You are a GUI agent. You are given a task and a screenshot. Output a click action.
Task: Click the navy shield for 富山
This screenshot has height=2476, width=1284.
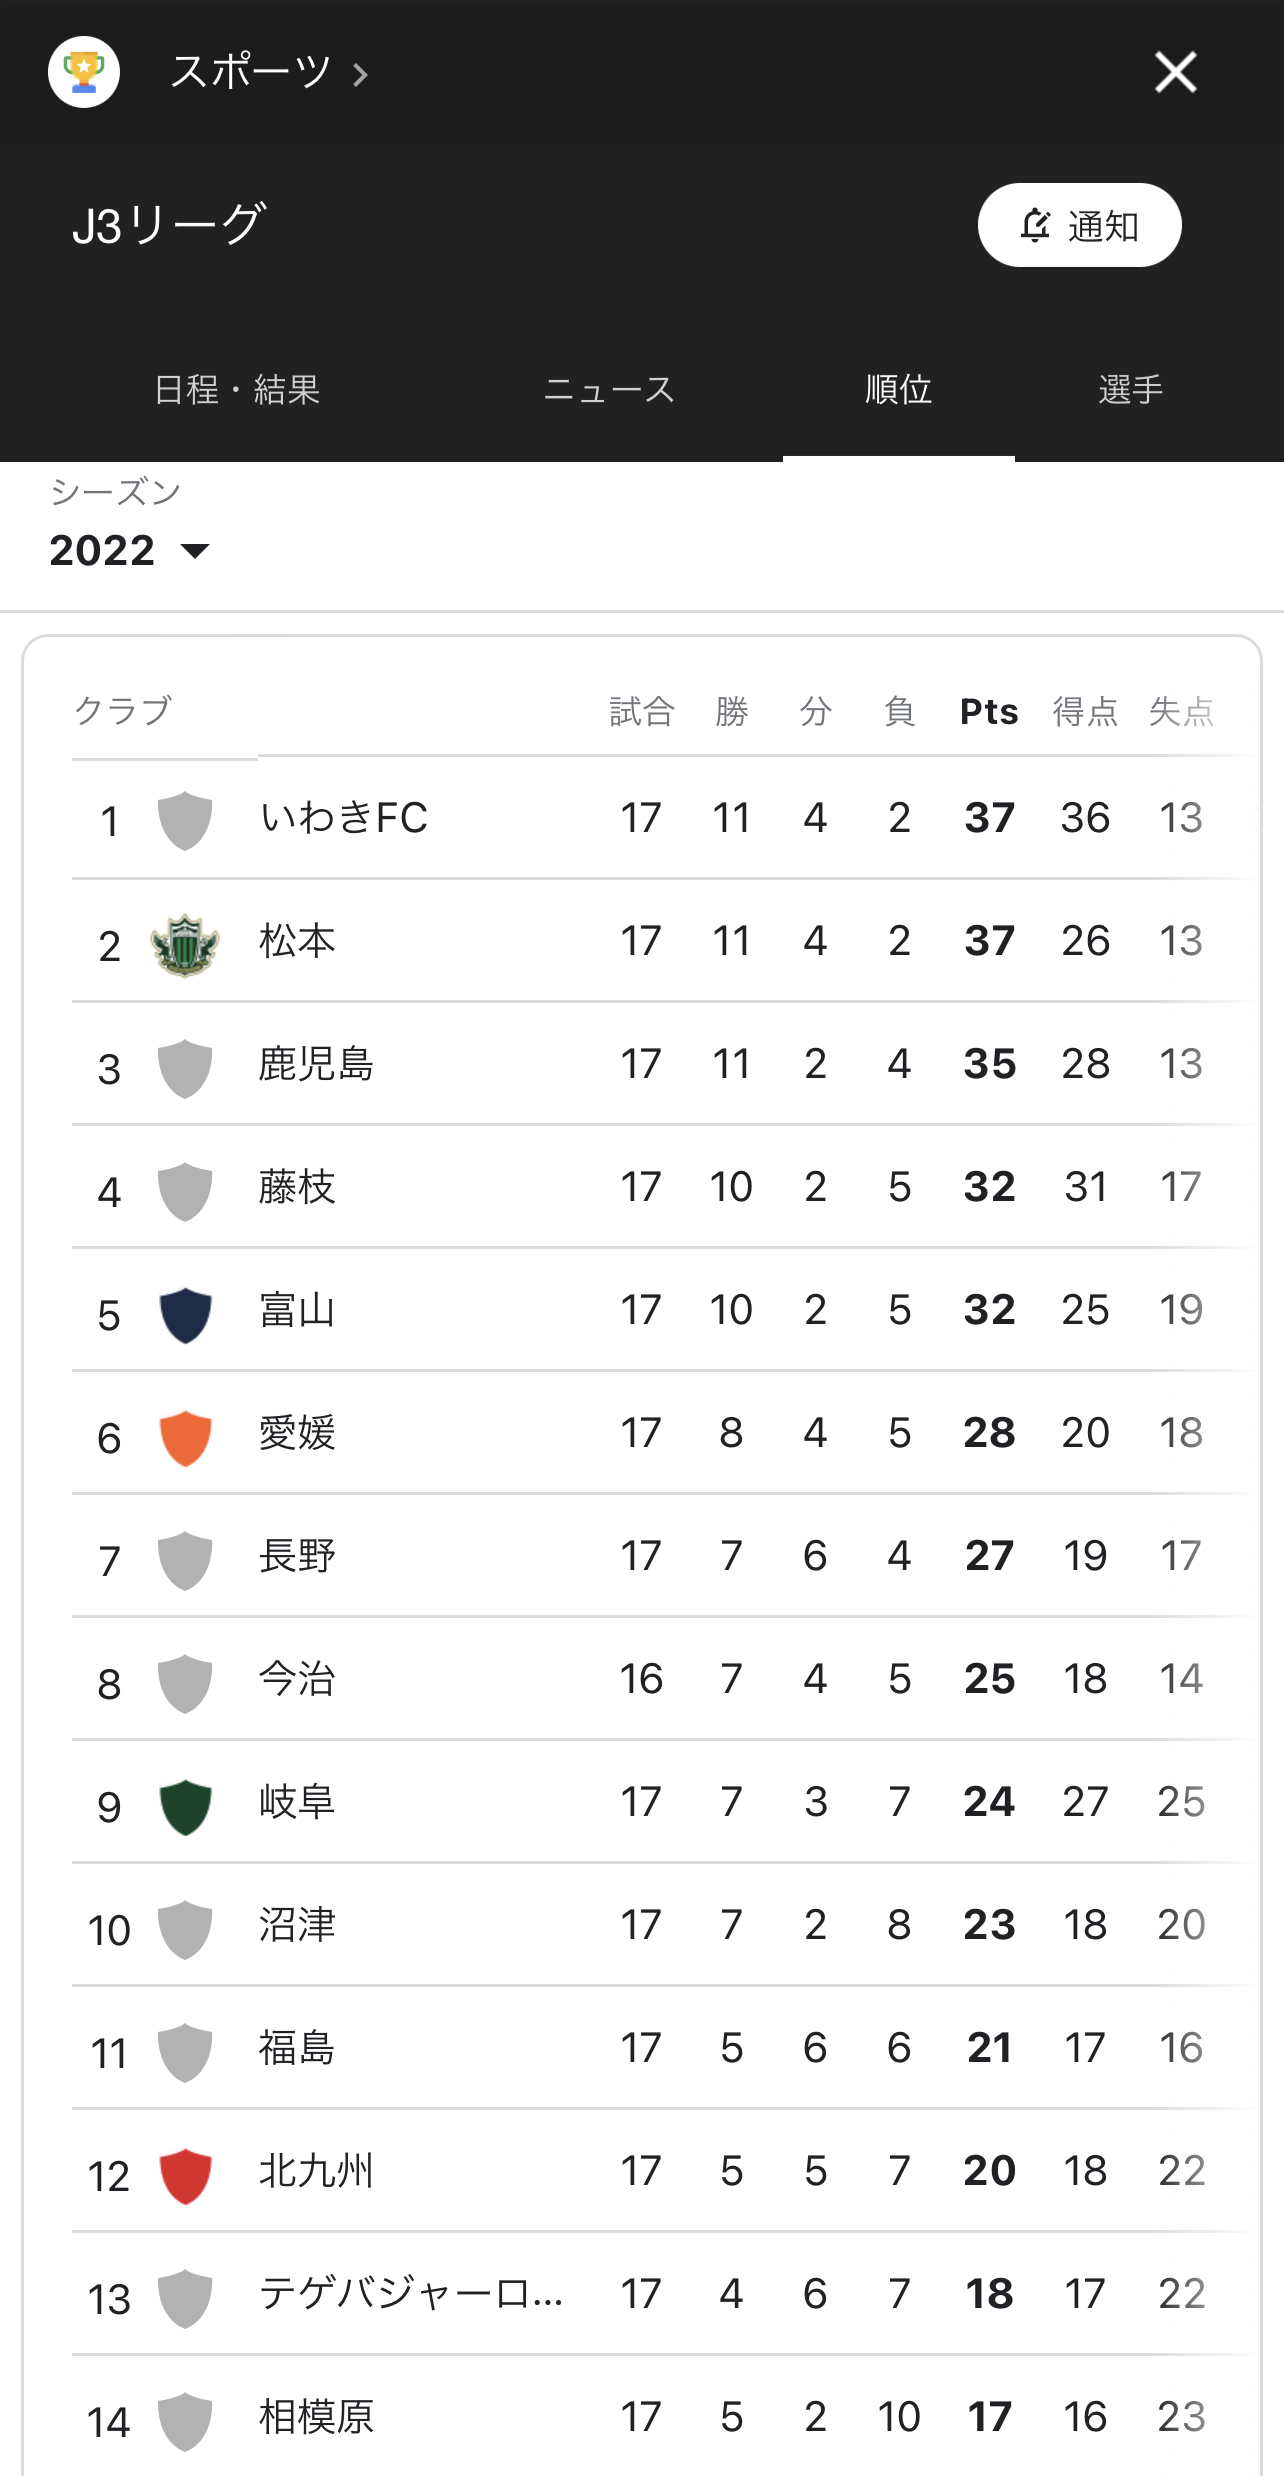pos(185,1314)
